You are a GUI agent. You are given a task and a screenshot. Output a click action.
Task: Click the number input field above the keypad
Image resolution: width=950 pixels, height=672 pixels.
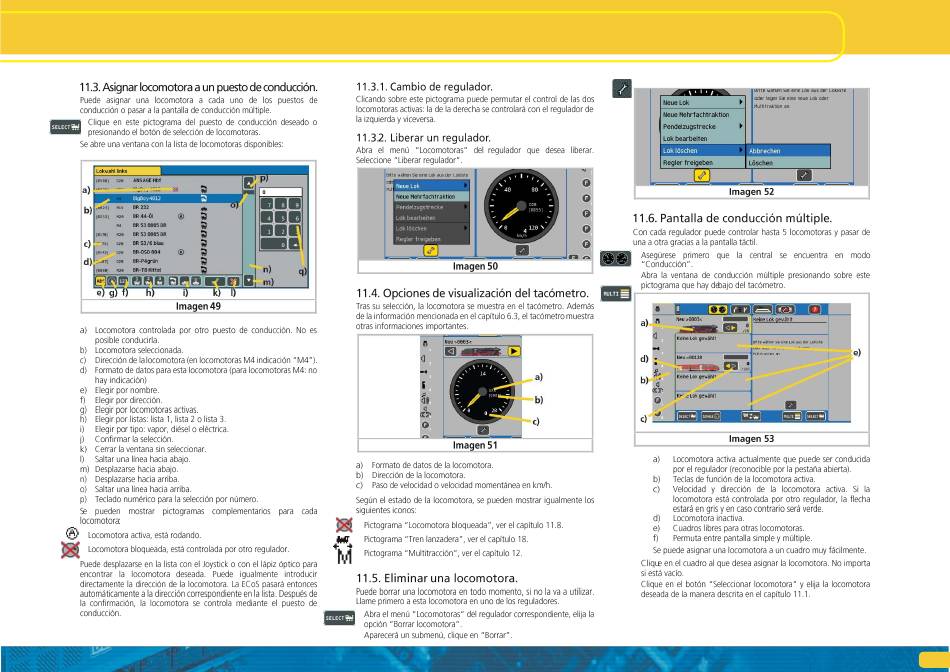tap(281, 192)
